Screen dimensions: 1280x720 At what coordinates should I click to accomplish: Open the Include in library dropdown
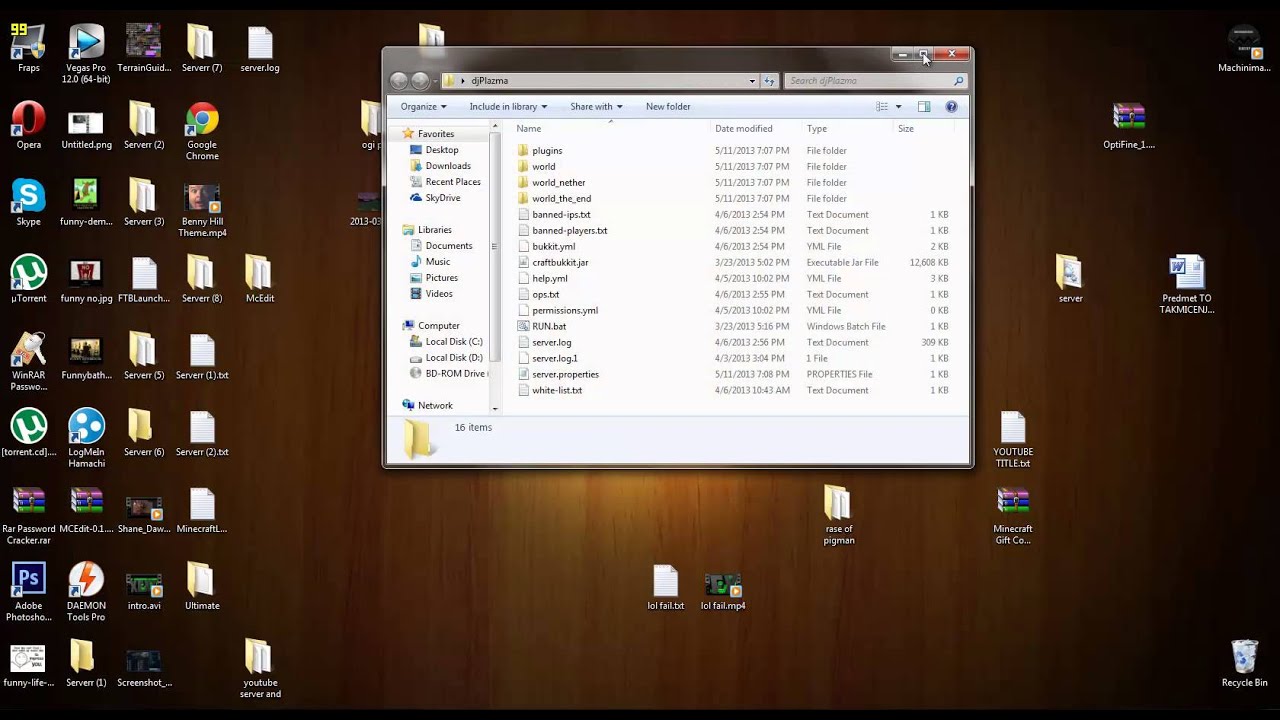coord(508,106)
